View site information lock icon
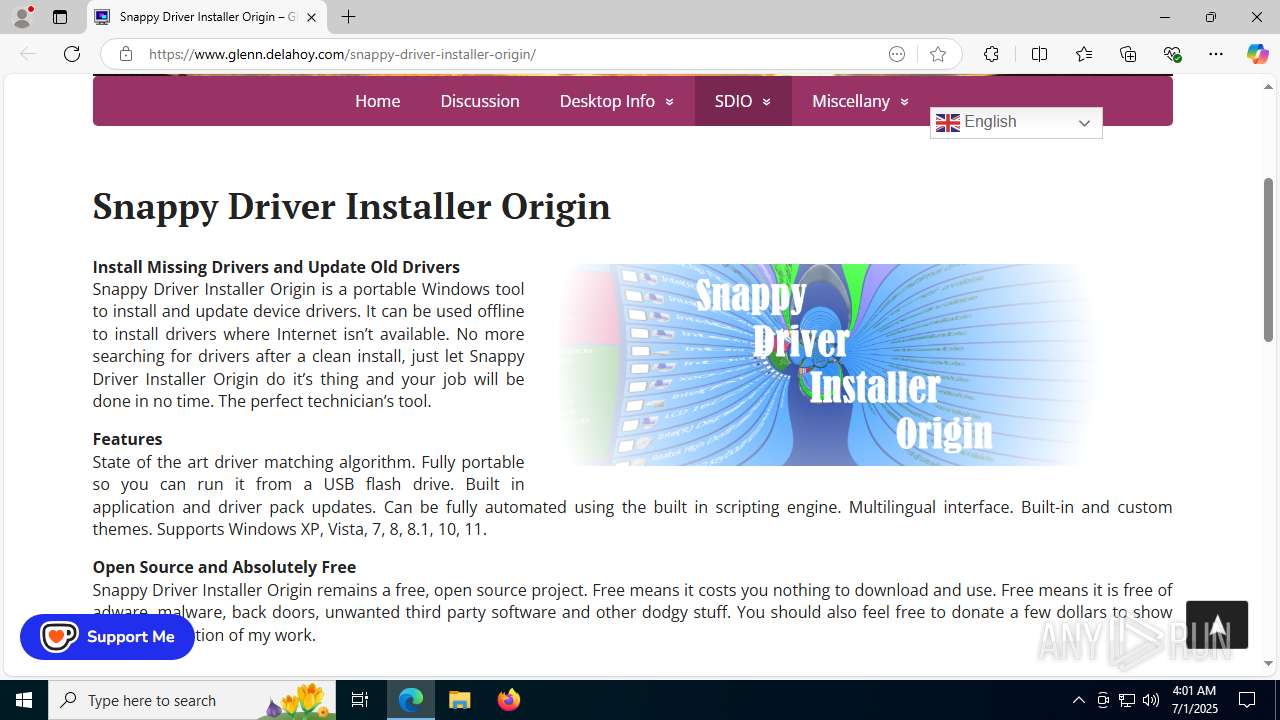The image size is (1280, 720). point(125,54)
